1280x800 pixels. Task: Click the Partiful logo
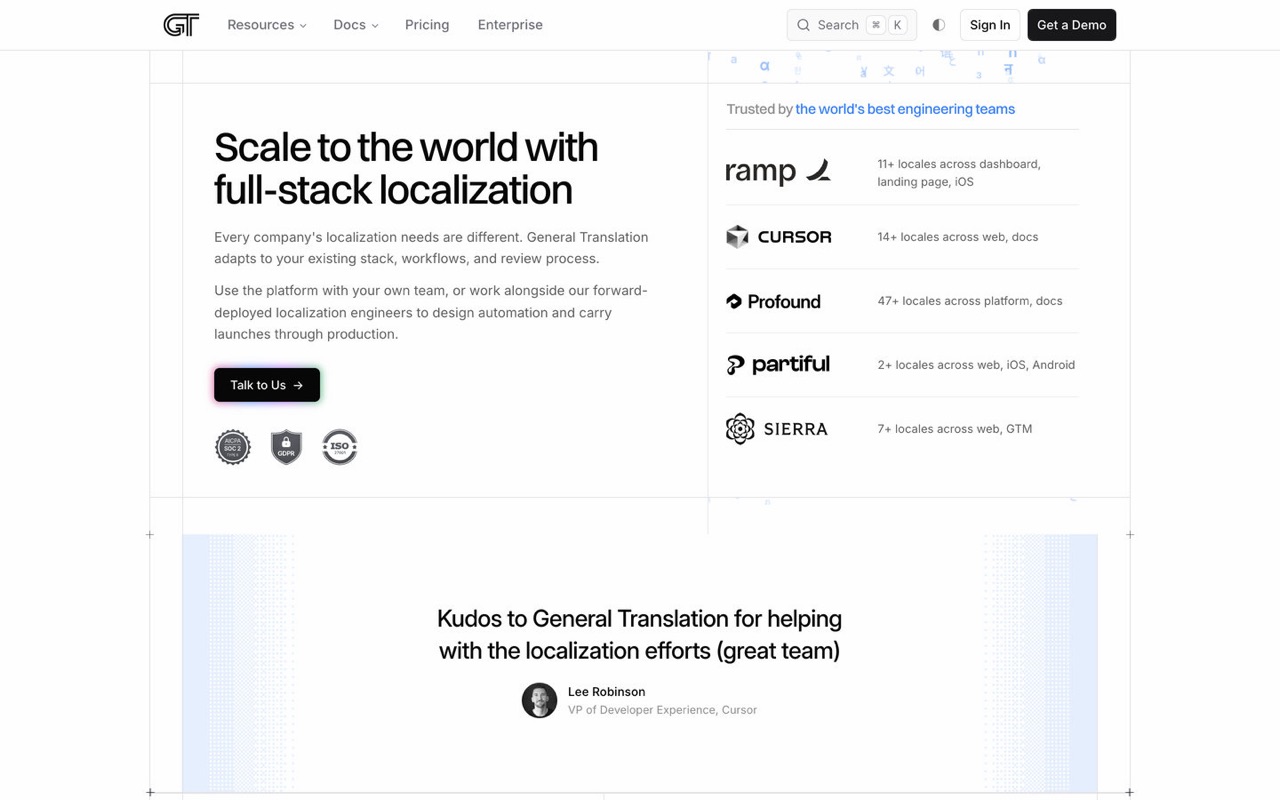778,365
